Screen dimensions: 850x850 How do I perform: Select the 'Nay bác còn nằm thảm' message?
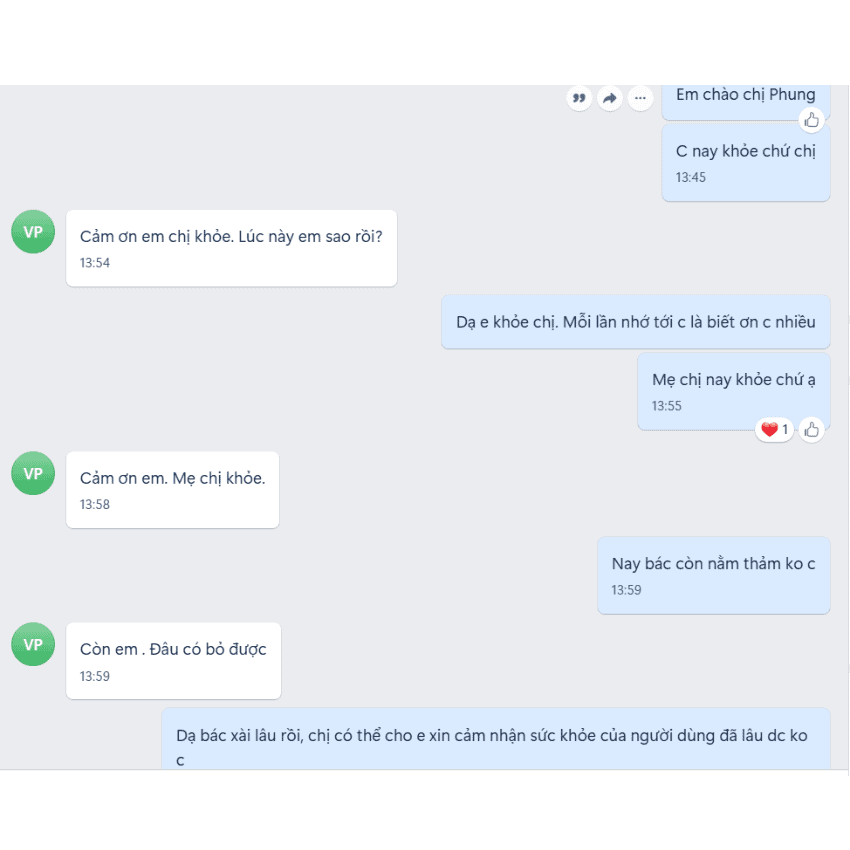pos(714,575)
